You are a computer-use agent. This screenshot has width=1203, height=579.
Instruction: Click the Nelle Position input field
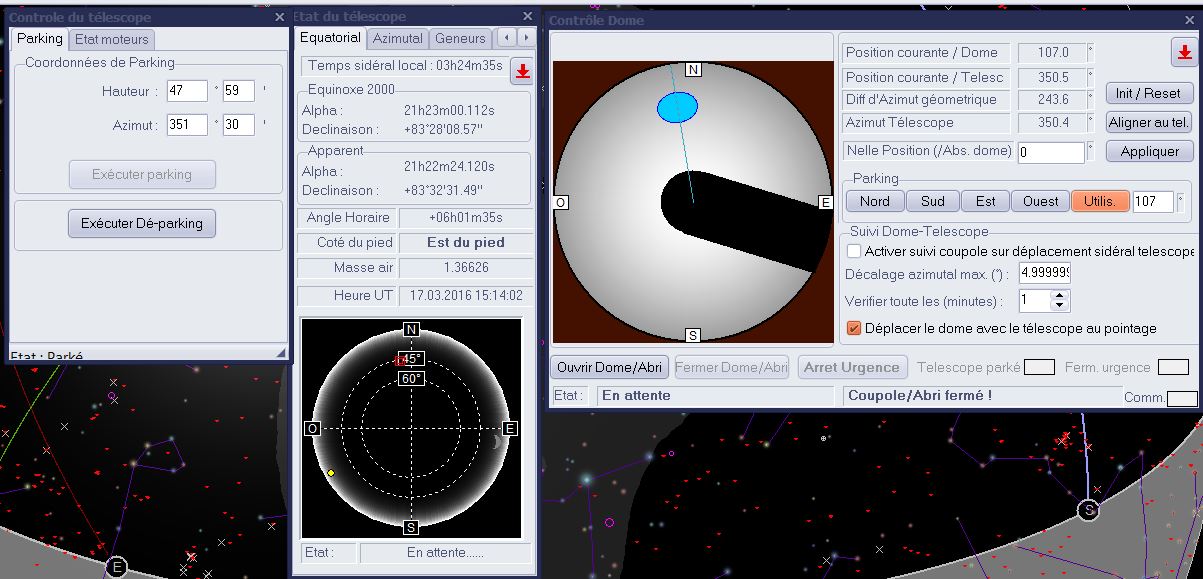(x=1051, y=152)
